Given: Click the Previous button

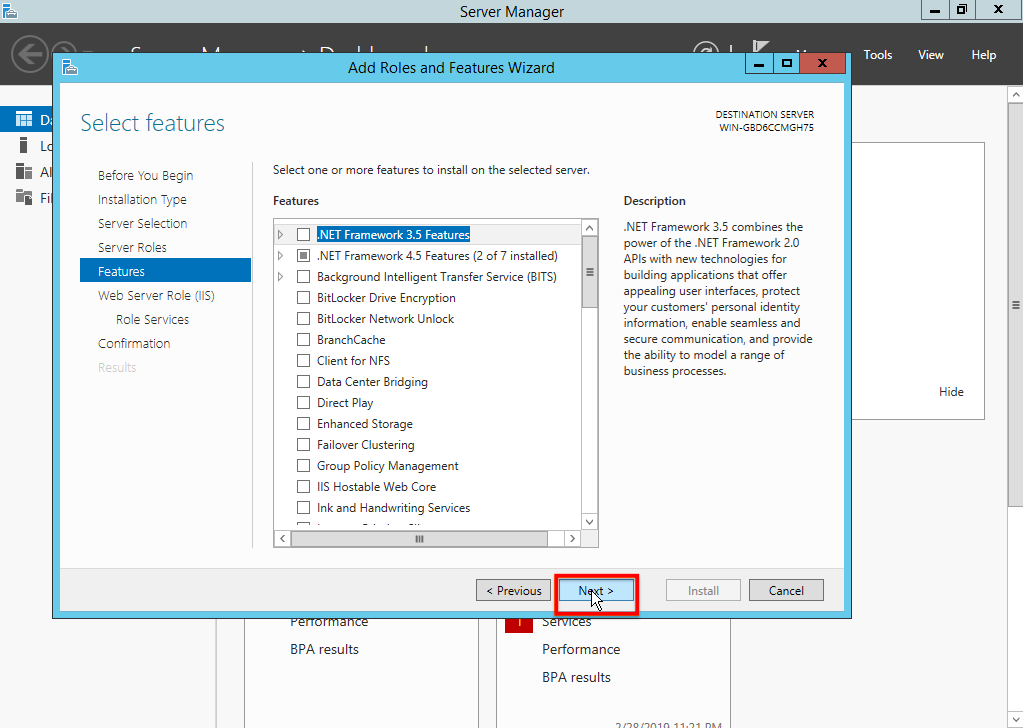Looking at the screenshot, I should pyautogui.click(x=513, y=590).
